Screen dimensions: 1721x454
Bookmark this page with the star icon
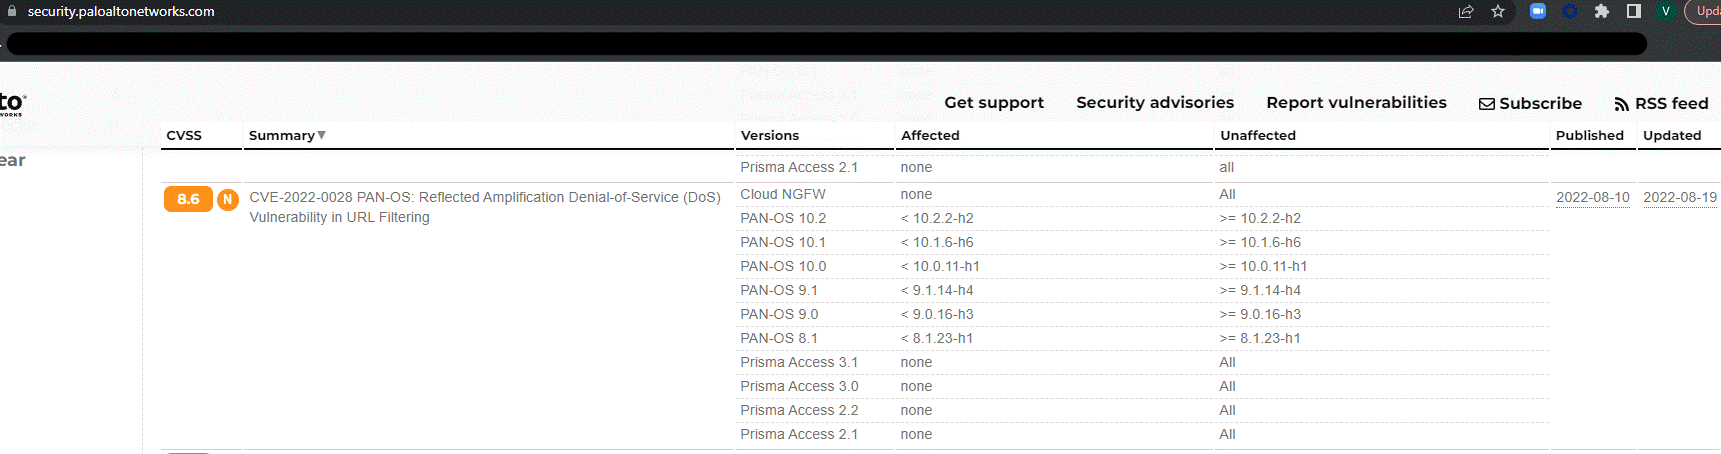pos(1498,12)
